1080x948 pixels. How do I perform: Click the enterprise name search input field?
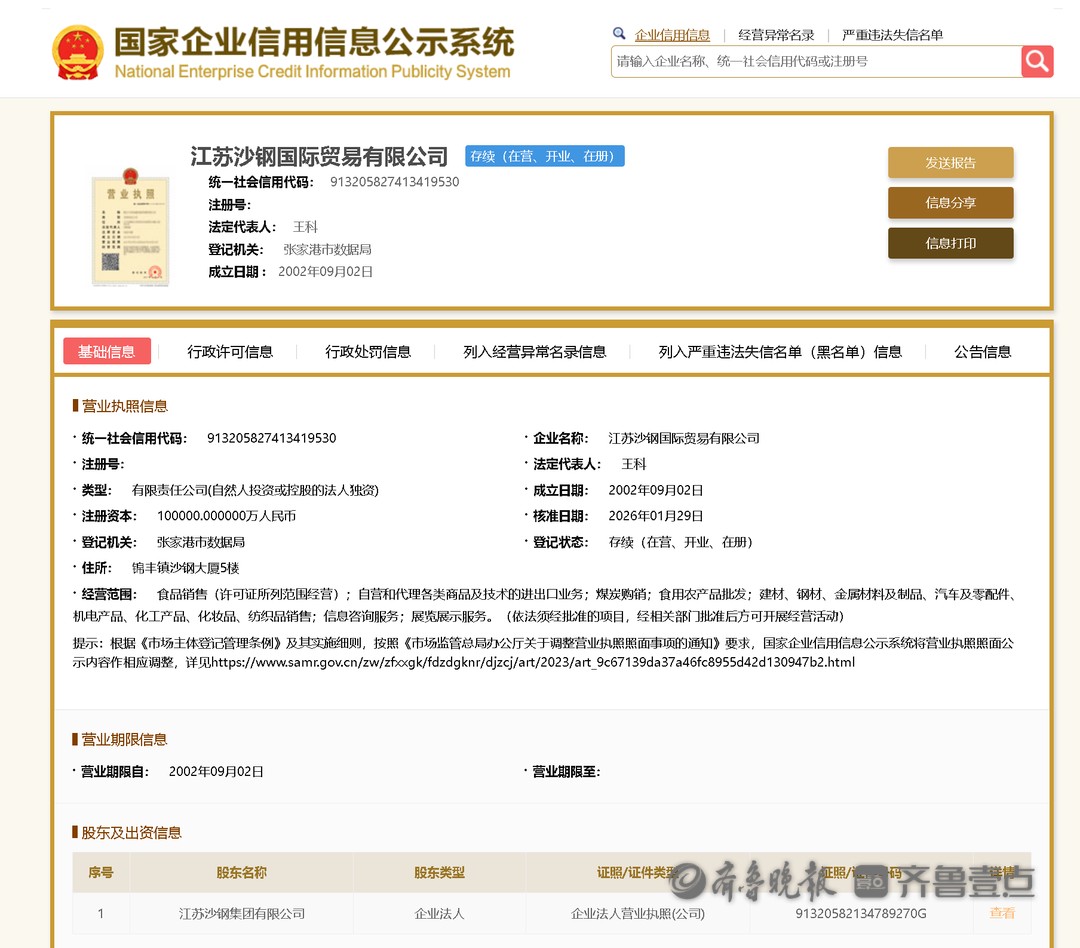click(x=815, y=61)
